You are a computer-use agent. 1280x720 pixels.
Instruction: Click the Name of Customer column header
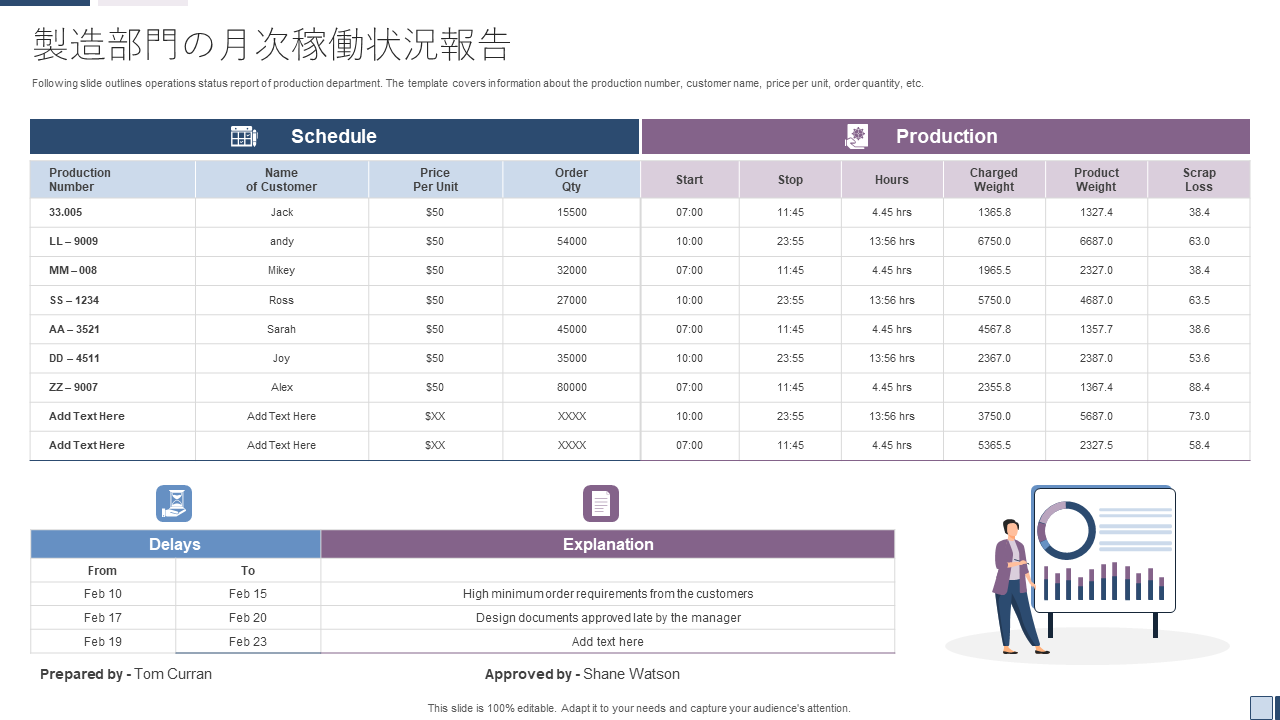(x=282, y=180)
